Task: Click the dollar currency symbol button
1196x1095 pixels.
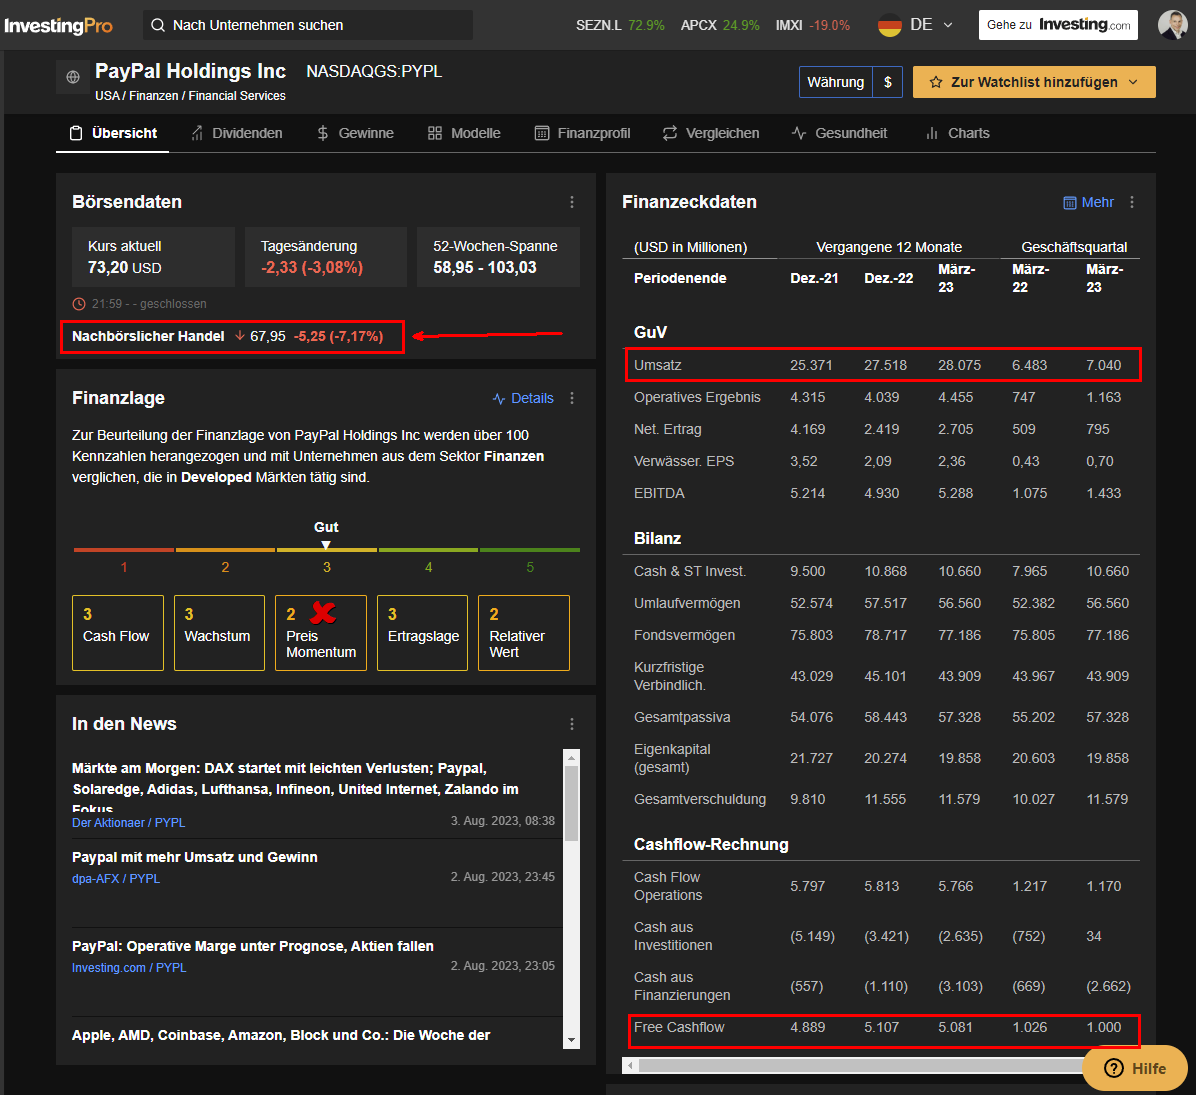Action: [x=888, y=82]
